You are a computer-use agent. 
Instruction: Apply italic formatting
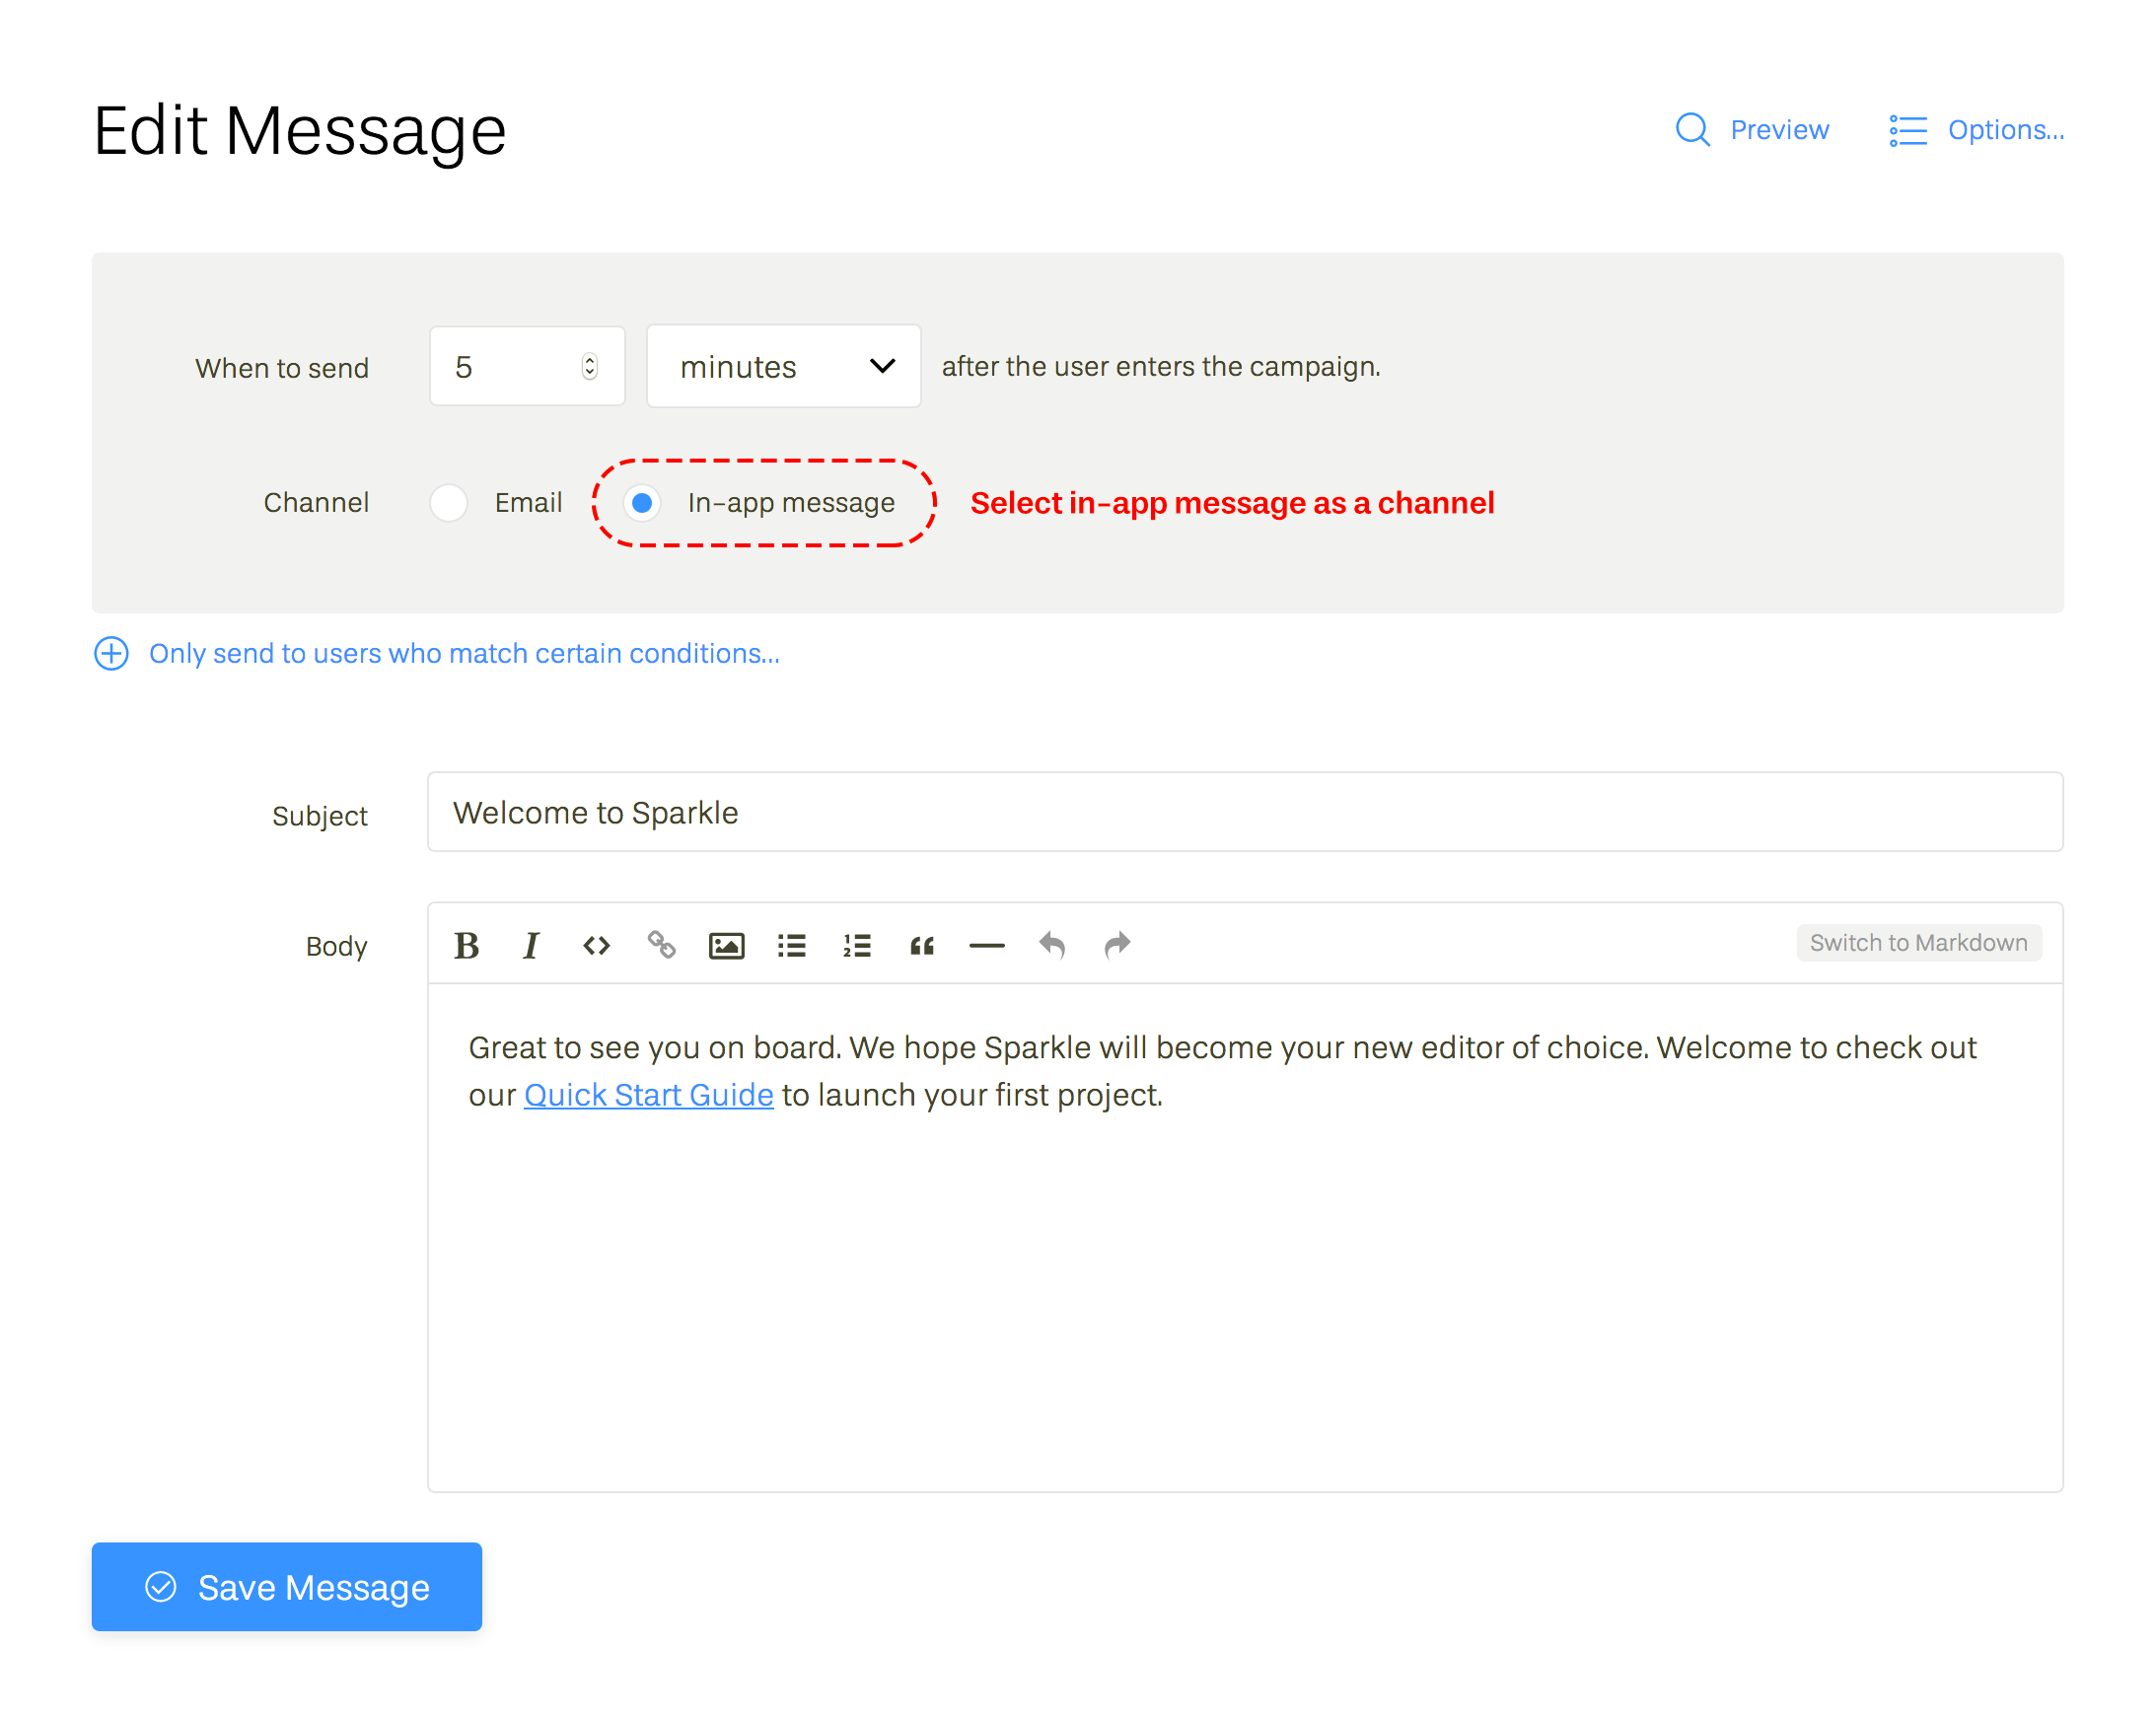531,944
